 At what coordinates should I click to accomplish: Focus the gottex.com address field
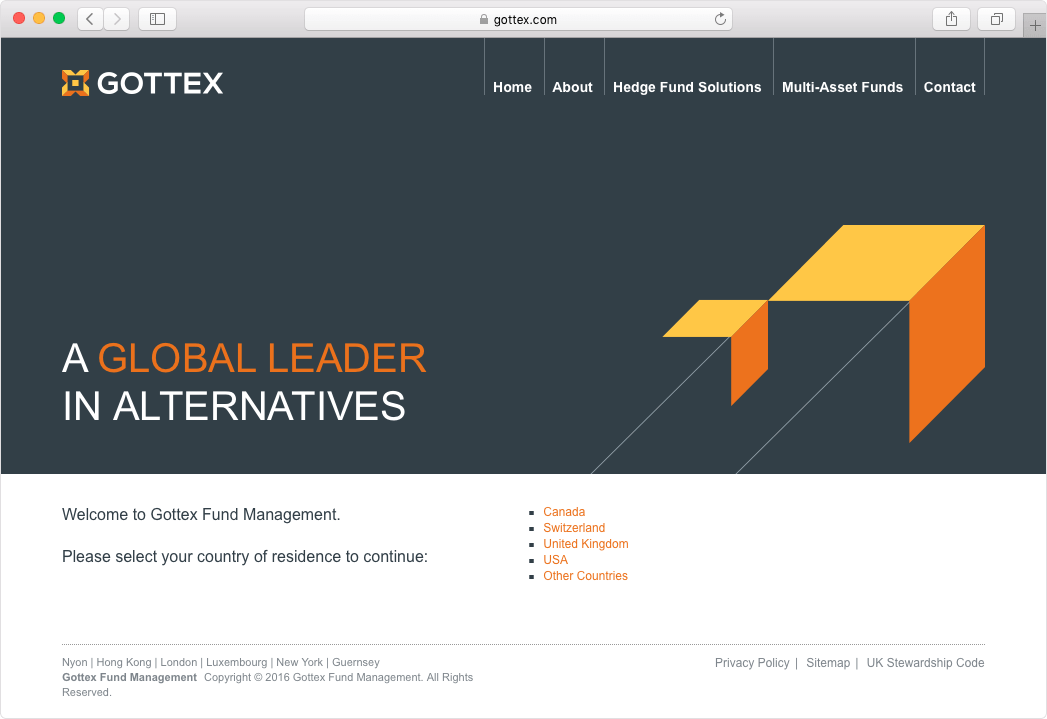coord(518,19)
